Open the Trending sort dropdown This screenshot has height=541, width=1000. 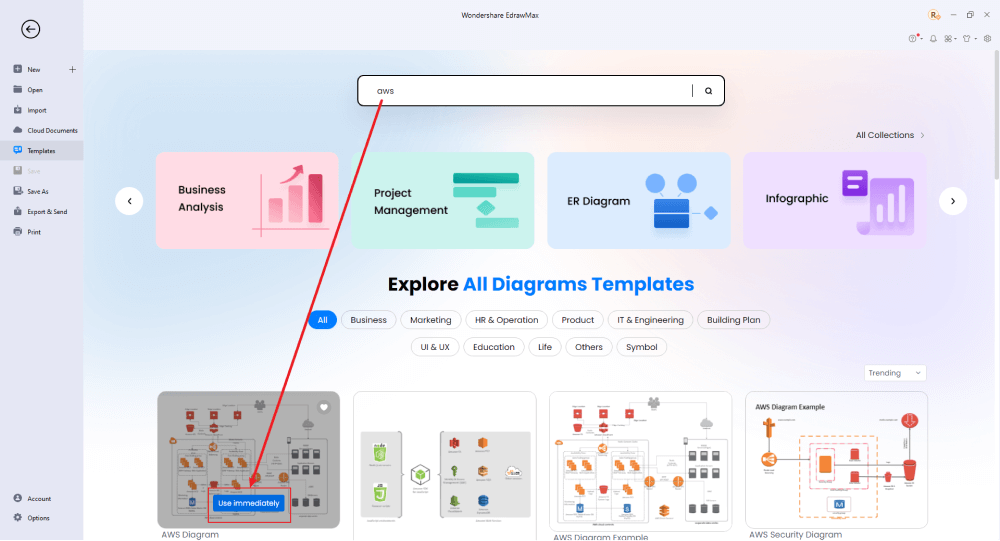click(x=895, y=373)
